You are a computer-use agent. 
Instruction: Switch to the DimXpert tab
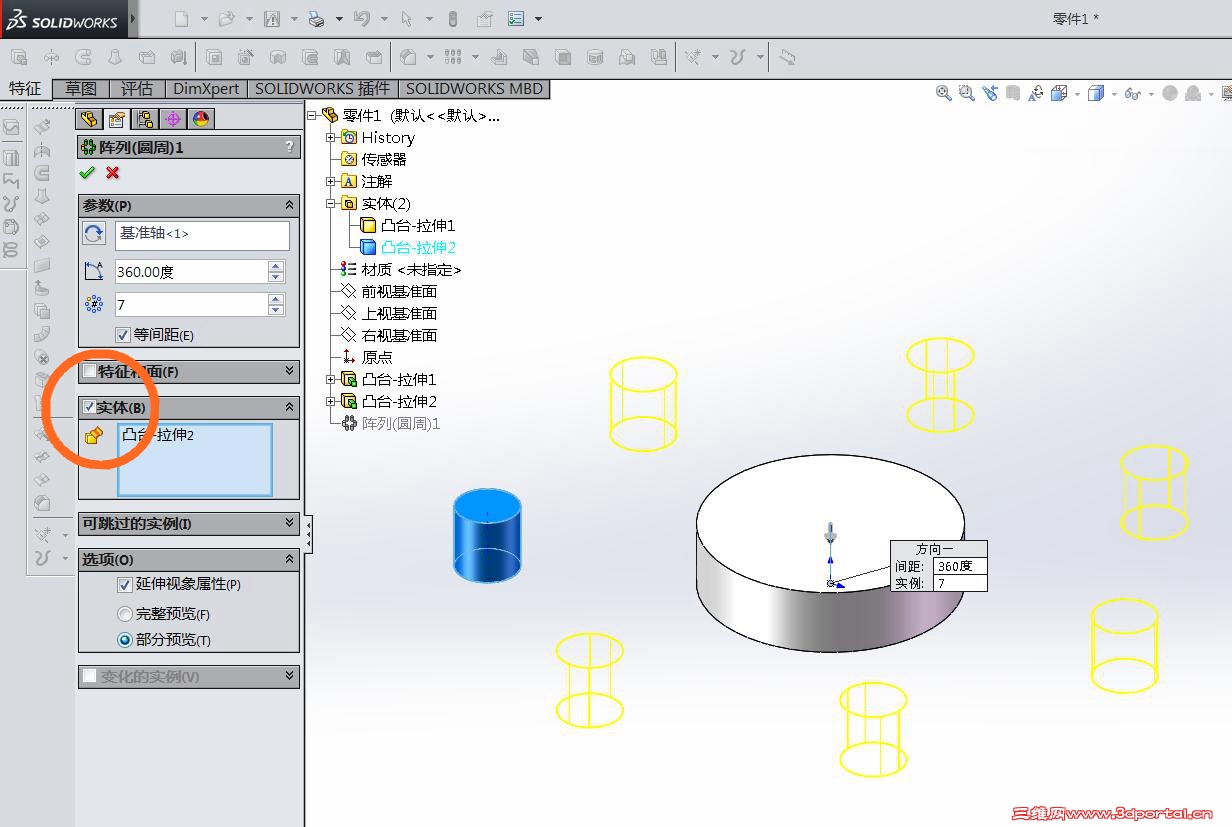pyautogui.click(x=206, y=88)
